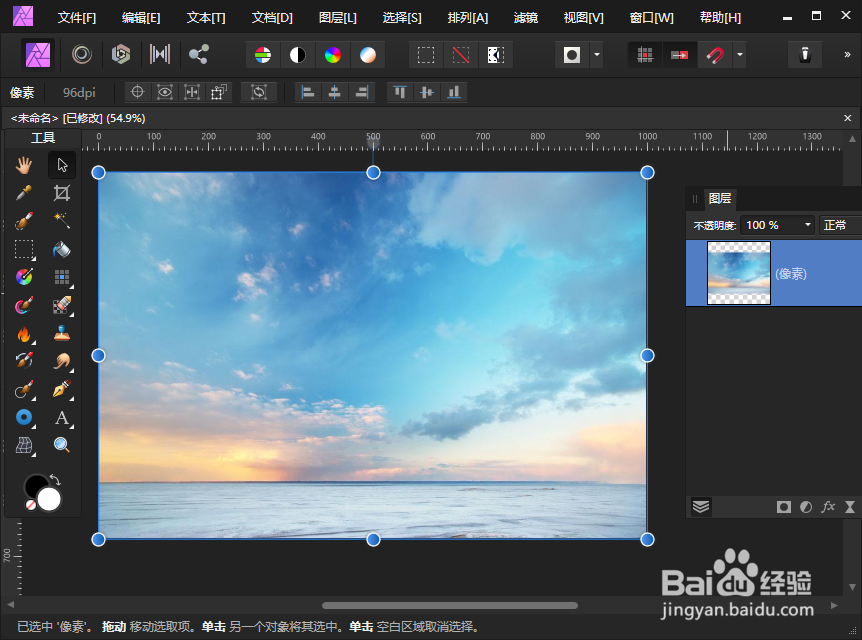862x640 pixels.
Task: Apply the auto white balance adjustment
Action: pos(368,54)
